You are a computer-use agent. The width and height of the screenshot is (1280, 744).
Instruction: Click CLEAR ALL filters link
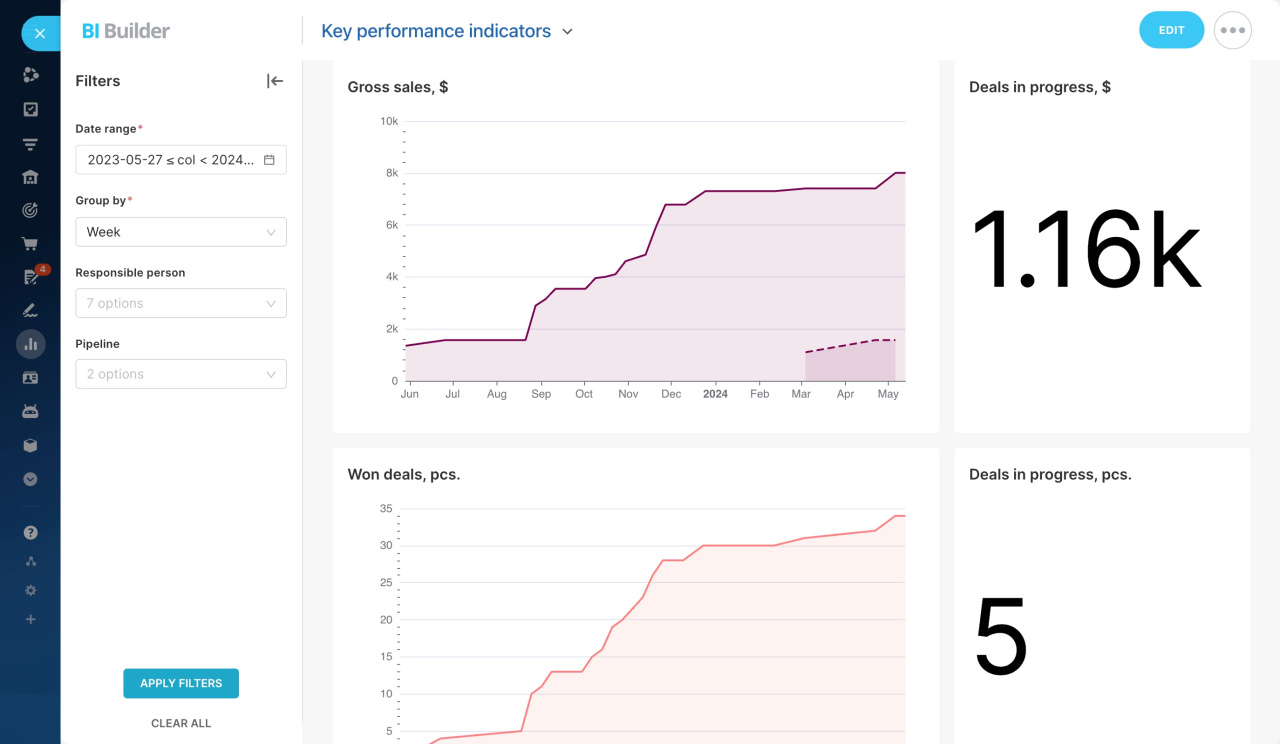click(181, 723)
